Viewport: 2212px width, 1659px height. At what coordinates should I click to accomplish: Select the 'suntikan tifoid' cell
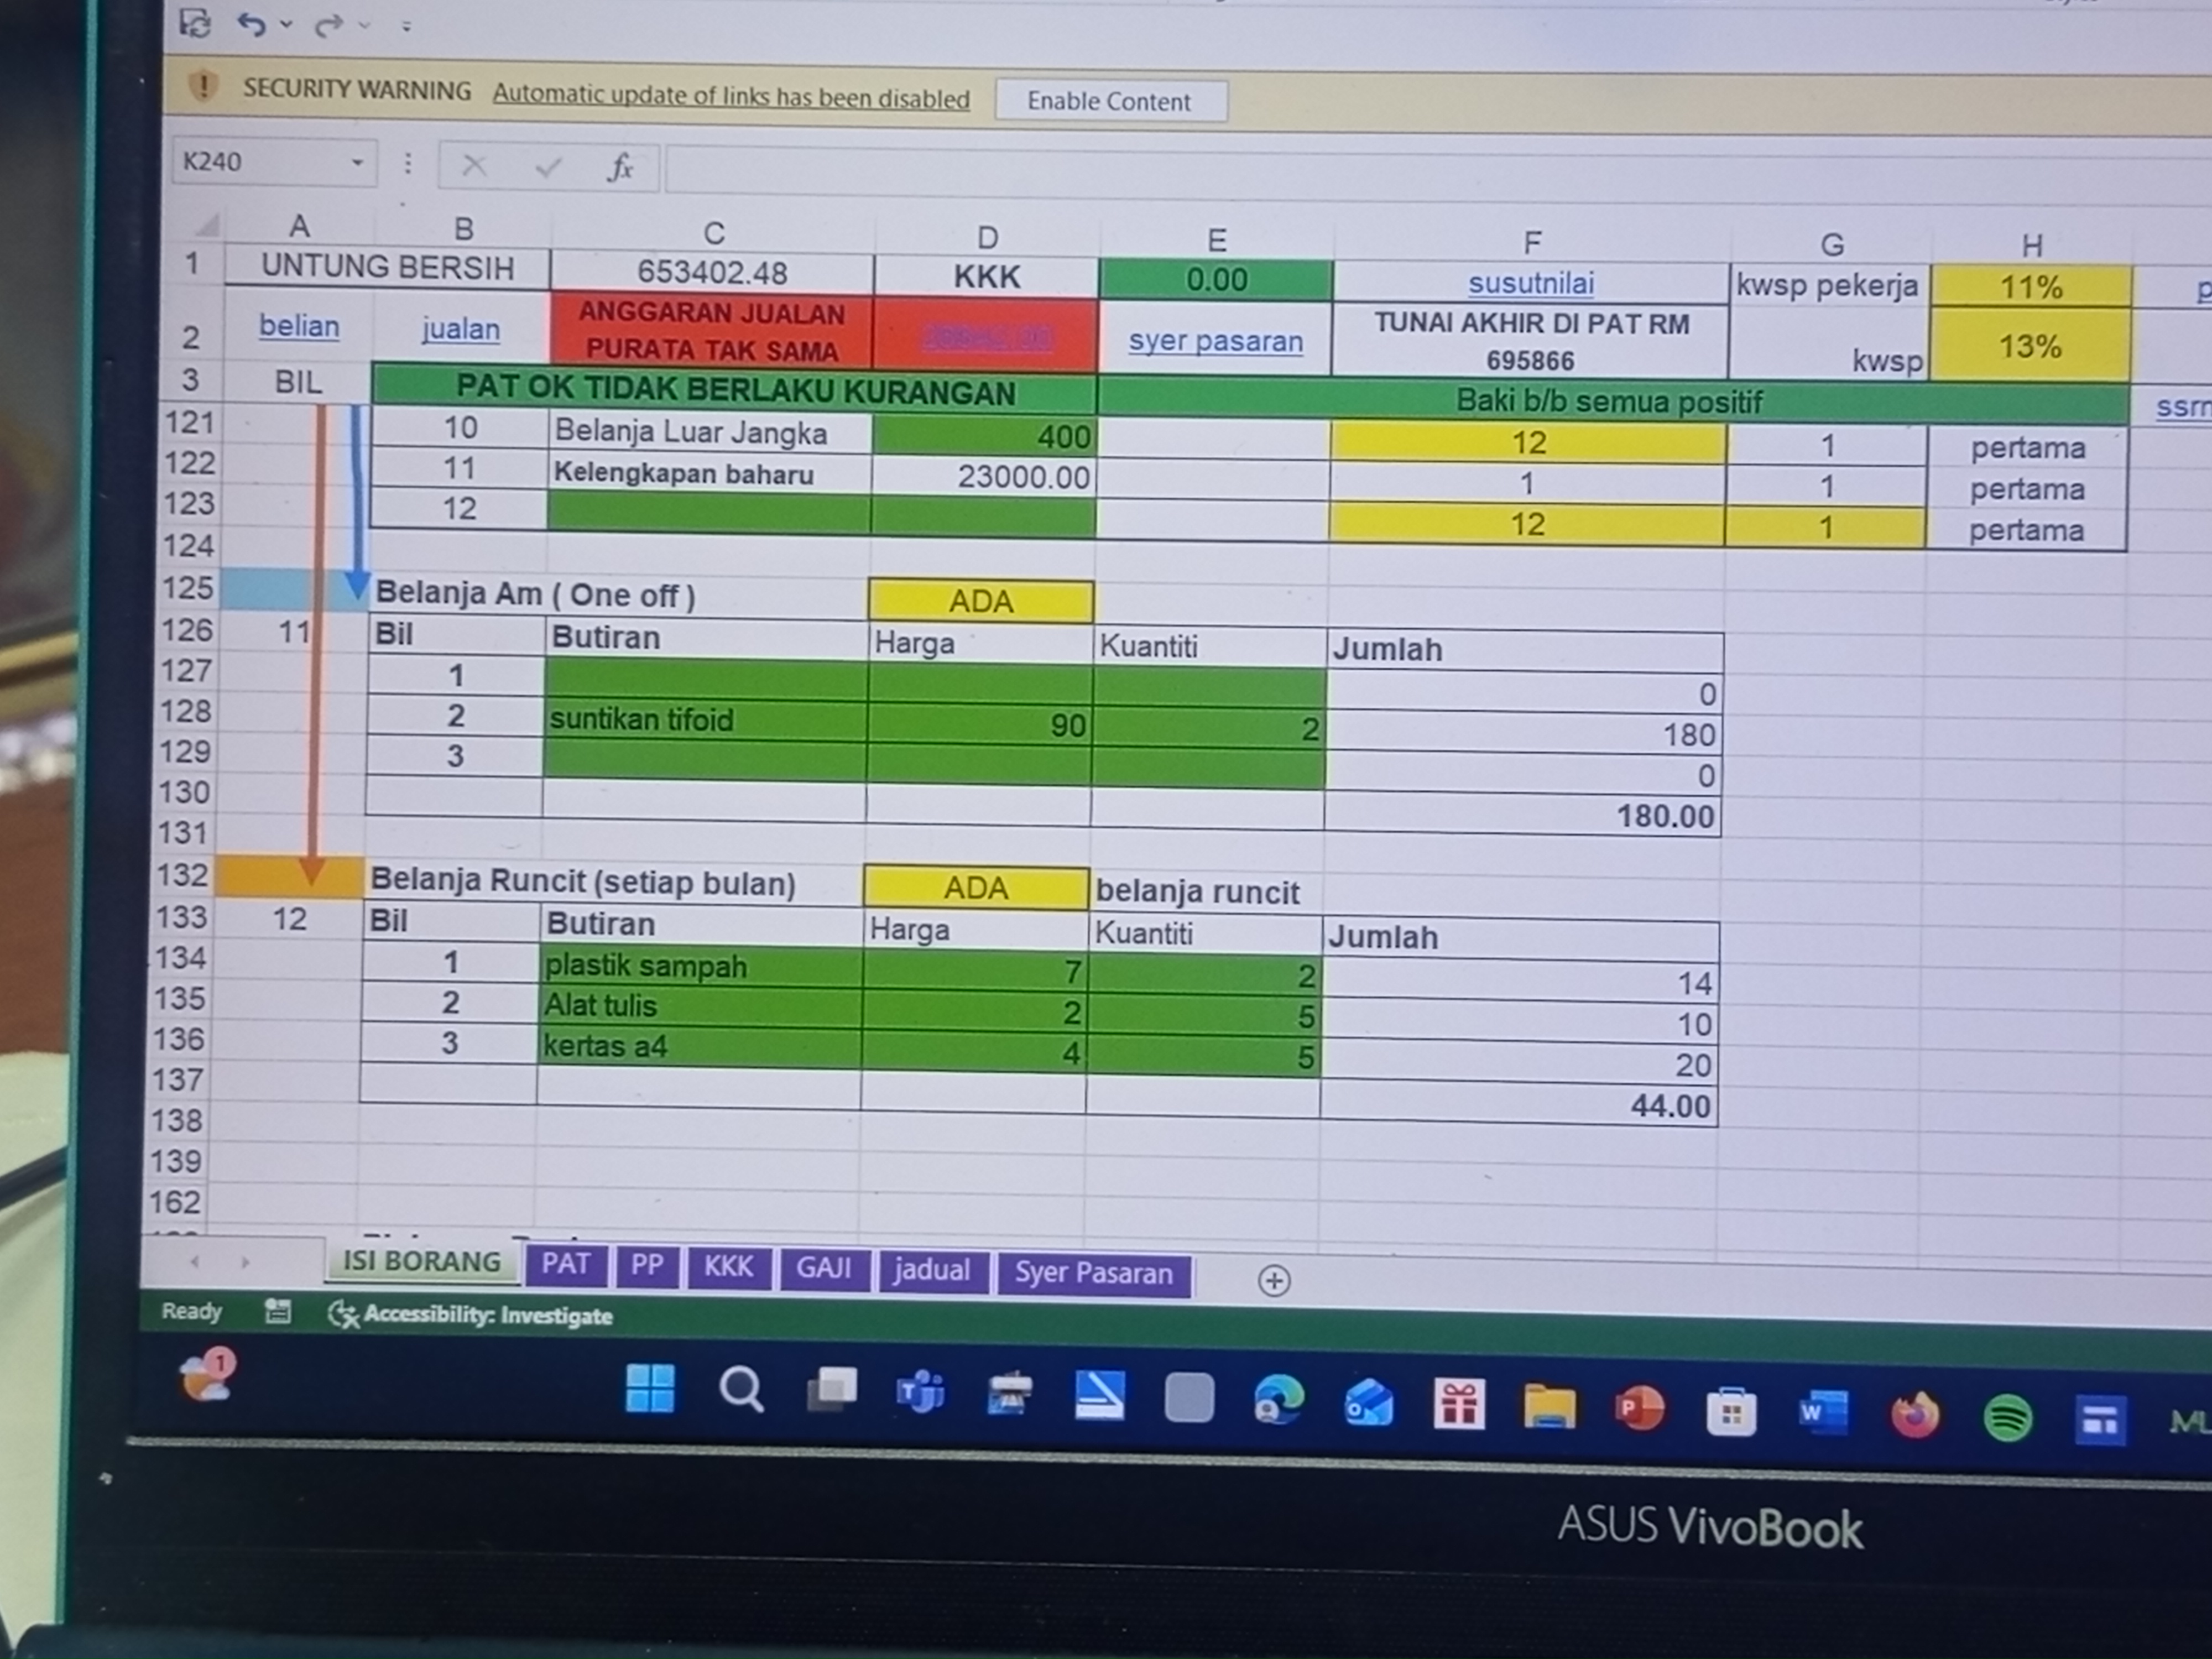[705, 719]
